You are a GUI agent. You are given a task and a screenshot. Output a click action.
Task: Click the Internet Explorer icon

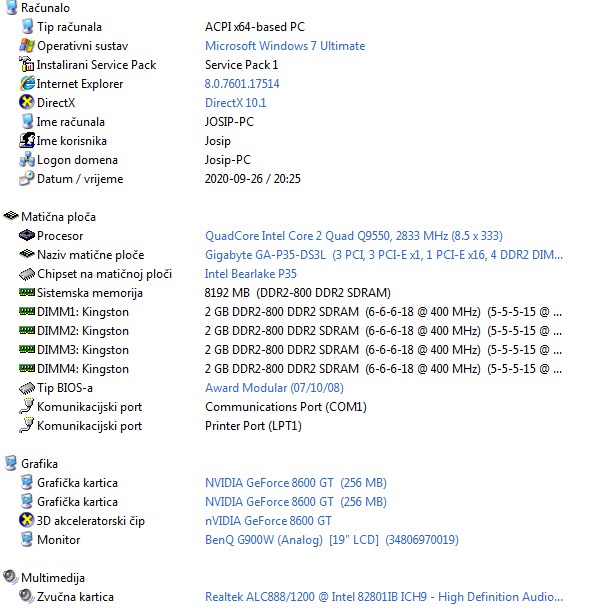coord(27,83)
